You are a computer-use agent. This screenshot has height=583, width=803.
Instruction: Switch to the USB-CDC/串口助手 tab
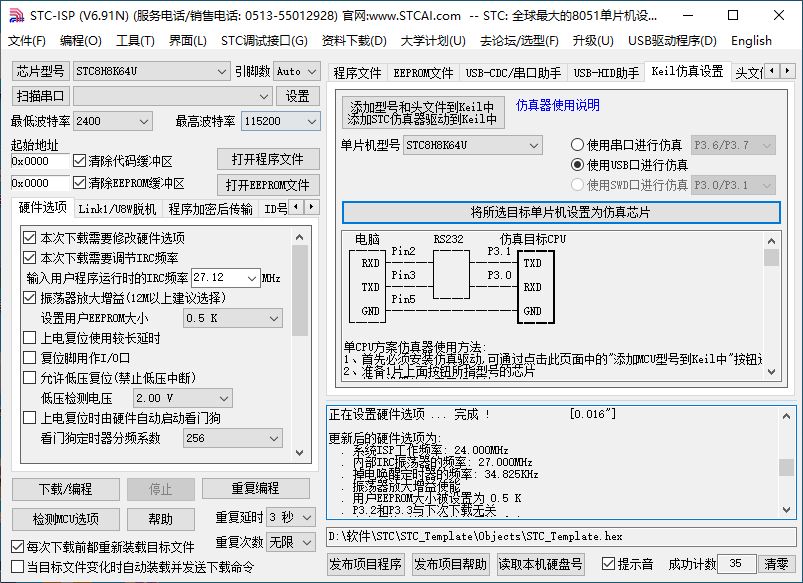[x=513, y=73]
